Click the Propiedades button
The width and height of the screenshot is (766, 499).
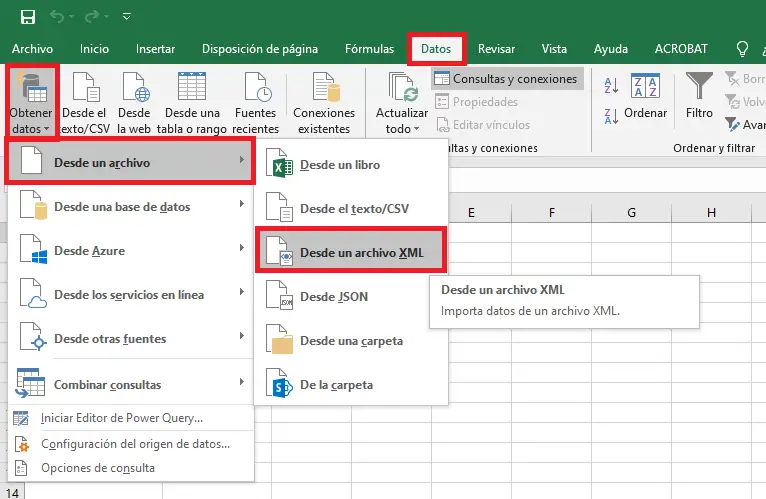[476, 102]
